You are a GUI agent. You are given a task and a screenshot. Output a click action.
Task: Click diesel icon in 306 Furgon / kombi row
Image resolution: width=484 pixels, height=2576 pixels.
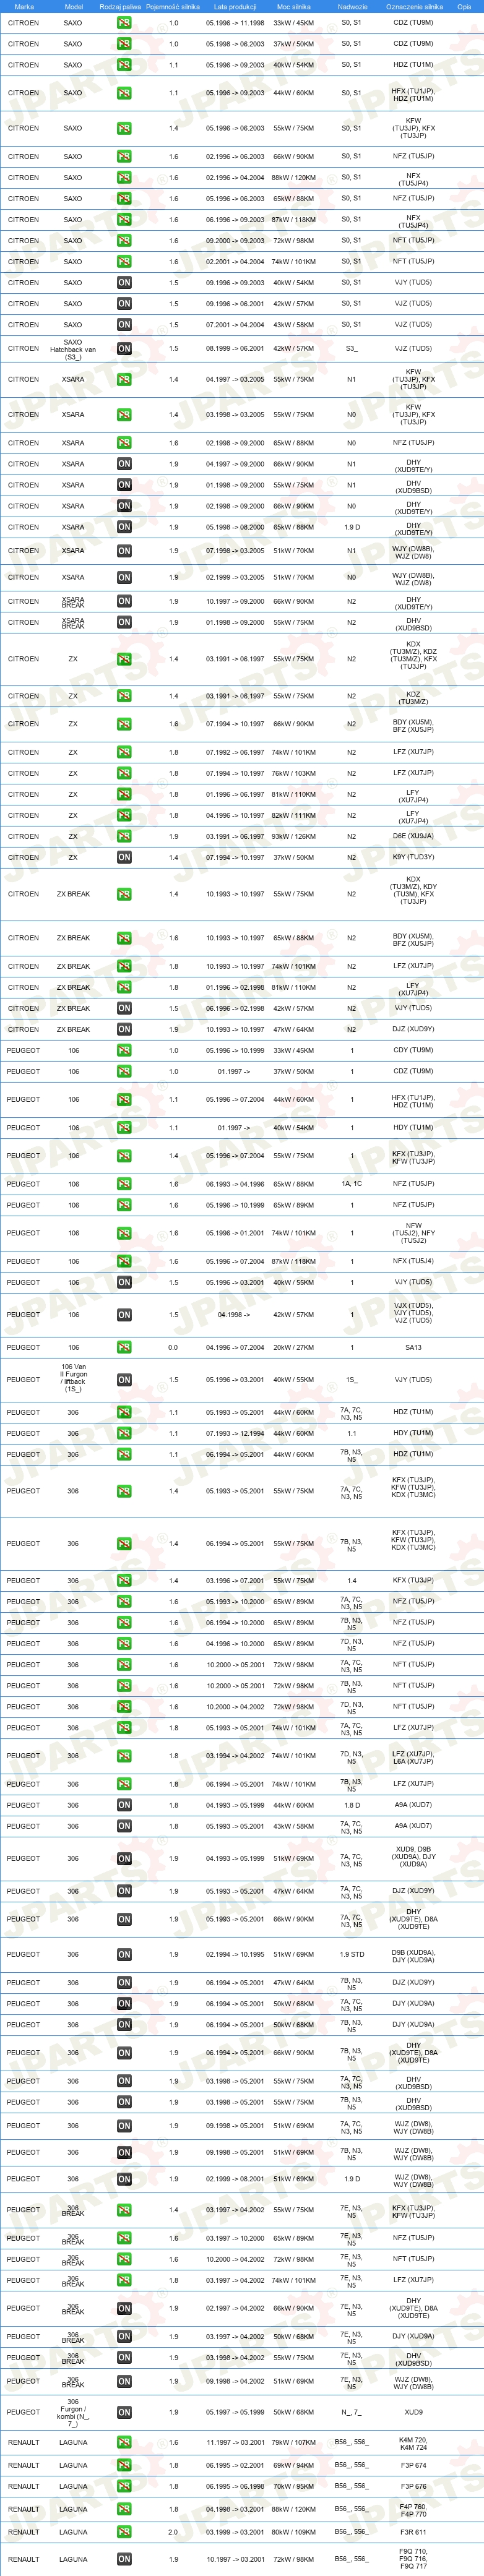[x=124, y=2413]
